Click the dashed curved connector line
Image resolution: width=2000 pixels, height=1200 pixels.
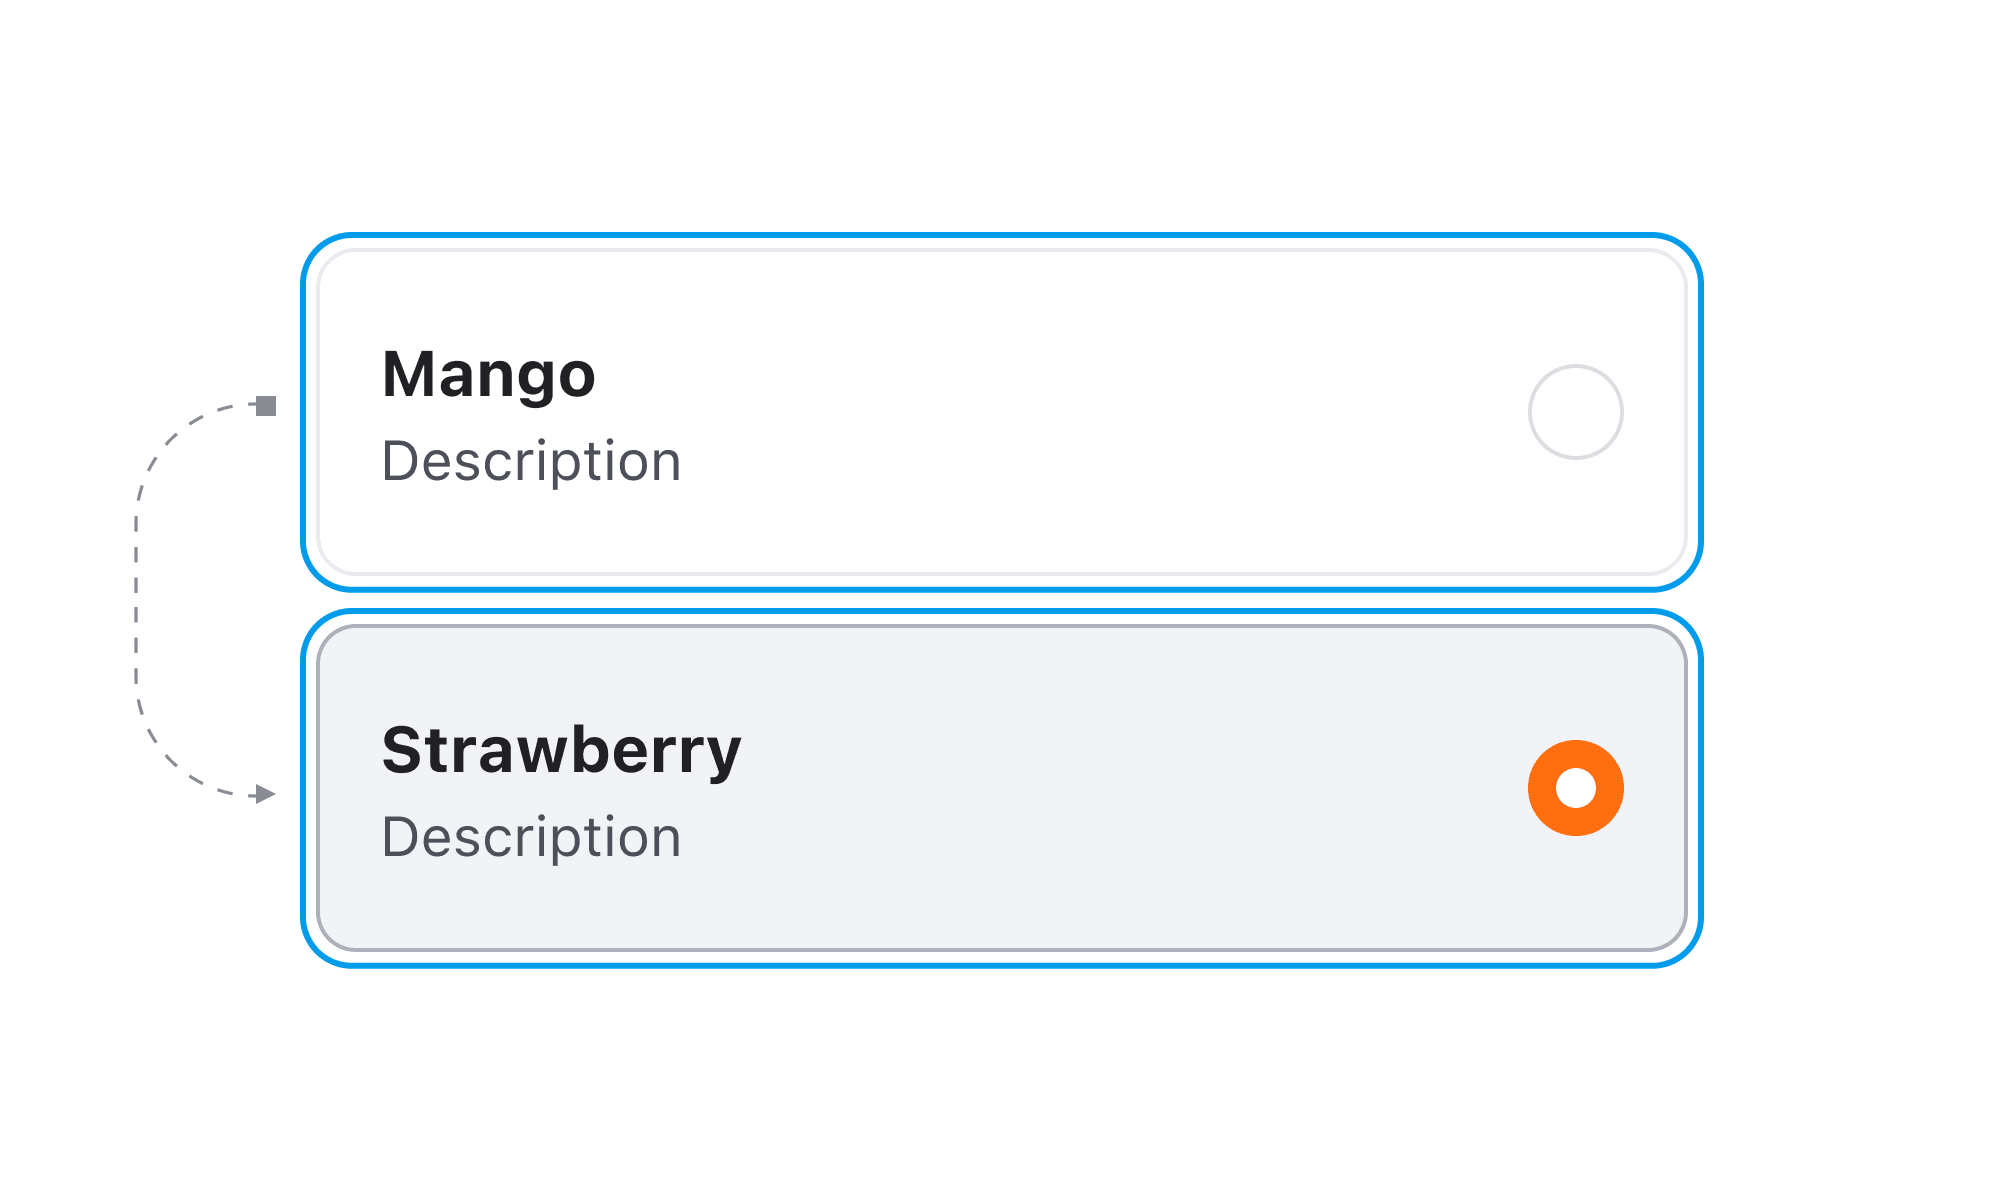pyautogui.click(x=136, y=600)
